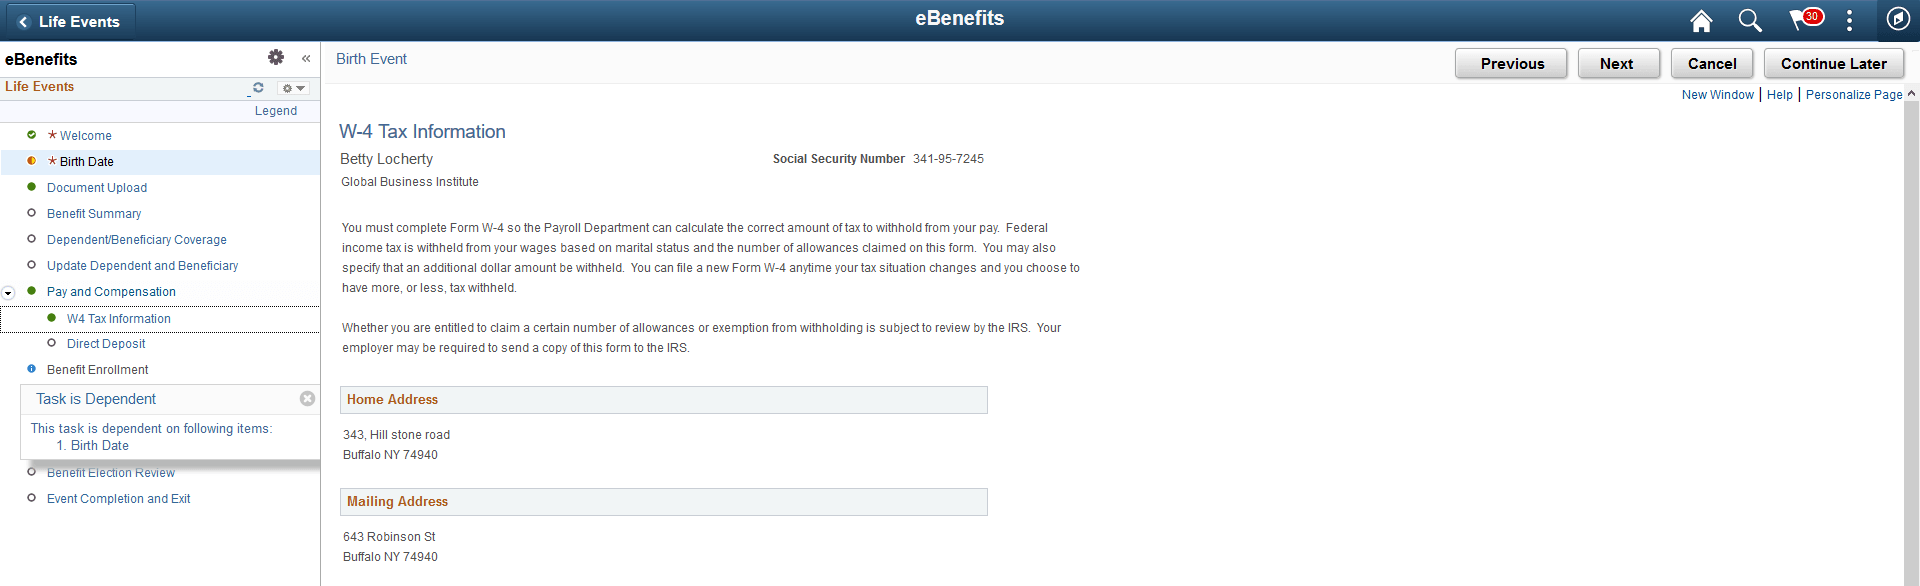This screenshot has height=586, width=1920.
Task: Open notifications flag with red badge
Action: point(1806,19)
